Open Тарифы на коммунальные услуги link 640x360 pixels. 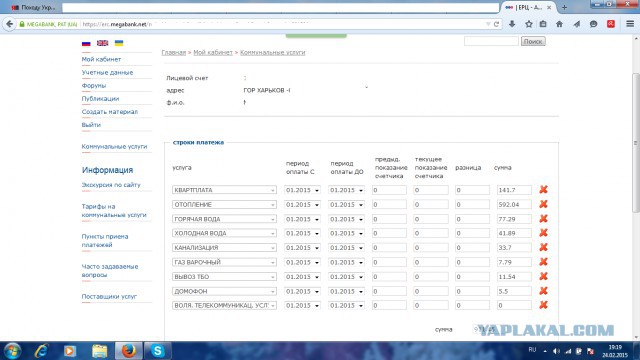tap(114, 211)
